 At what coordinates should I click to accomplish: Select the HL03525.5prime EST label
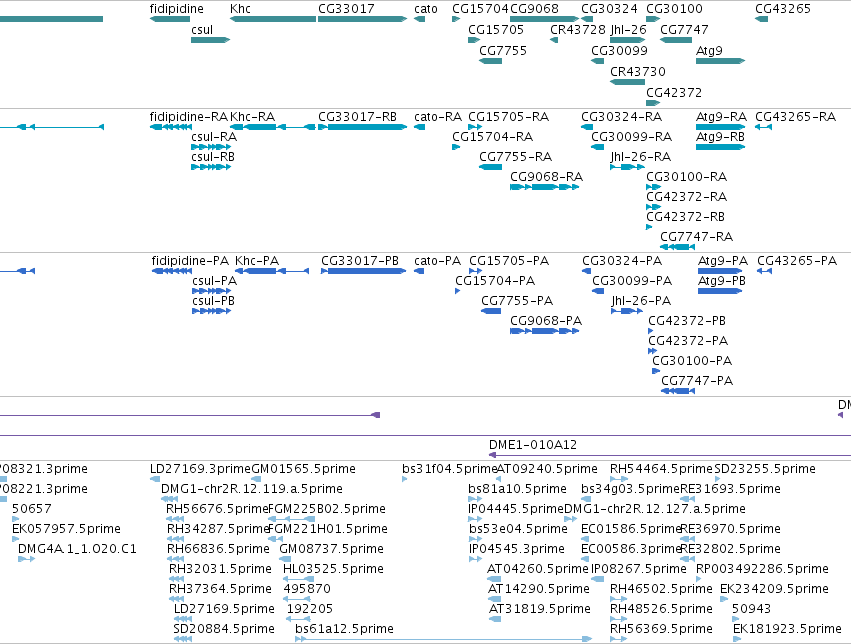click(x=333, y=569)
